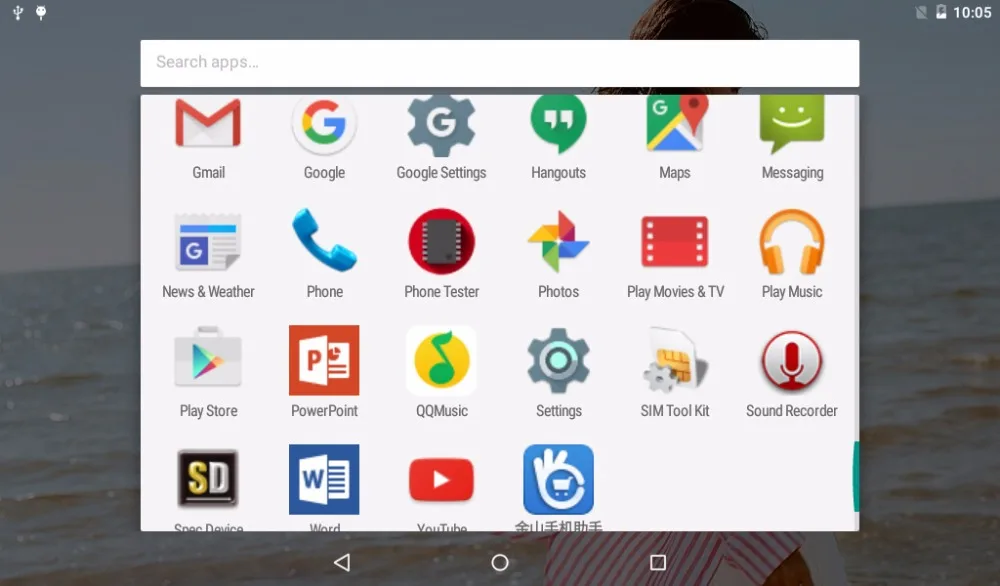Launch QQMusic
This screenshot has width=1000, height=586.
(x=441, y=360)
